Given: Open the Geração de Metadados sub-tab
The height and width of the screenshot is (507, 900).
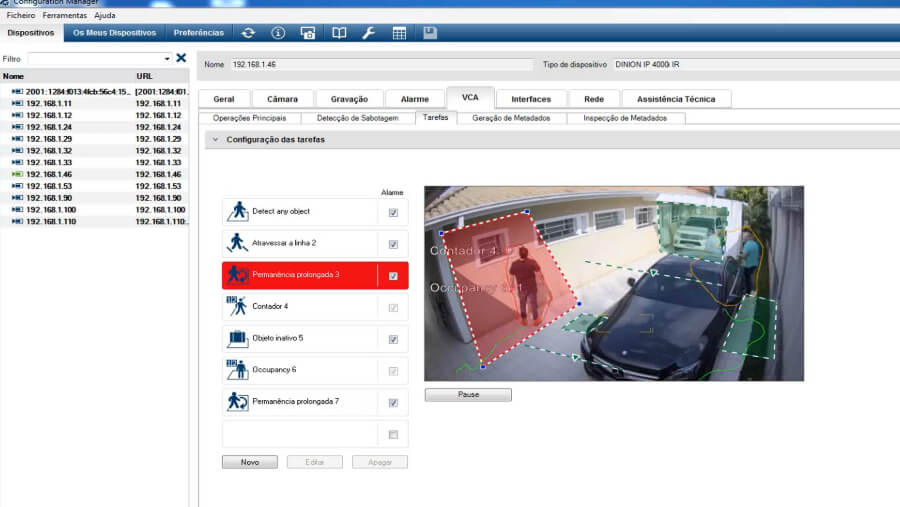Looking at the screenshot, I should [511, 118].
